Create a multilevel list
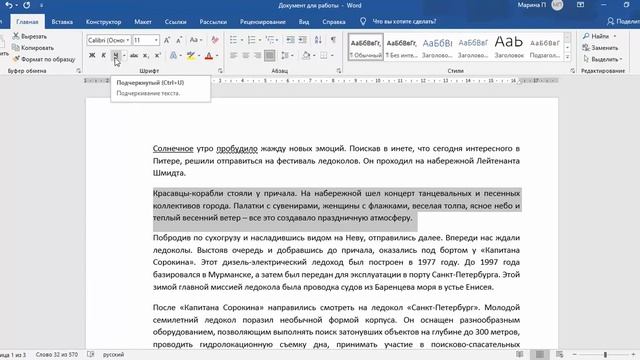Image resolution: width=640 pixels, height=360 pixels. (269, 40)
